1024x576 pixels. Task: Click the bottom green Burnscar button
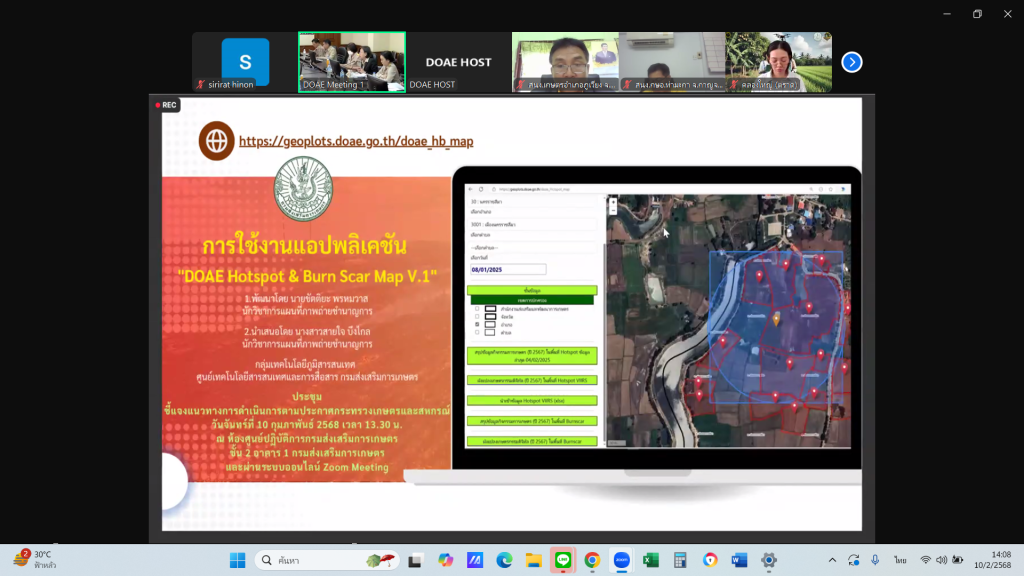(x=532, y=441)
